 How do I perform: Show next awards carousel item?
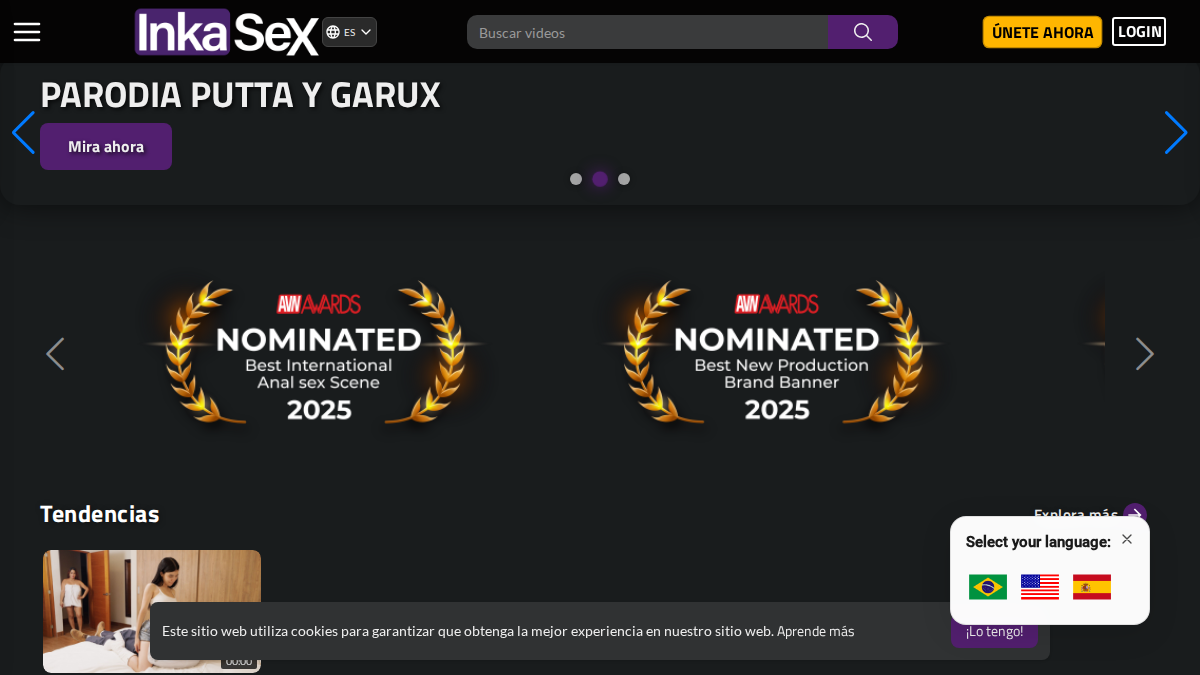1145,354
